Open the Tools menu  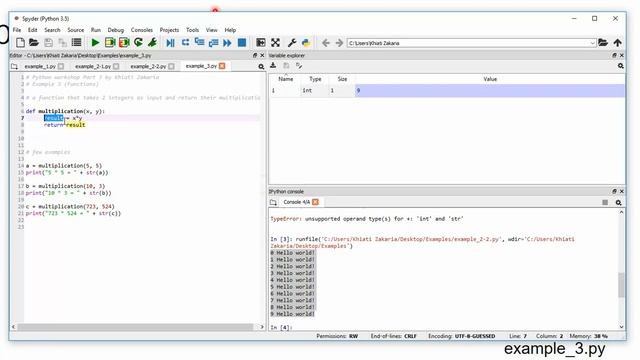tap(192, 30)
